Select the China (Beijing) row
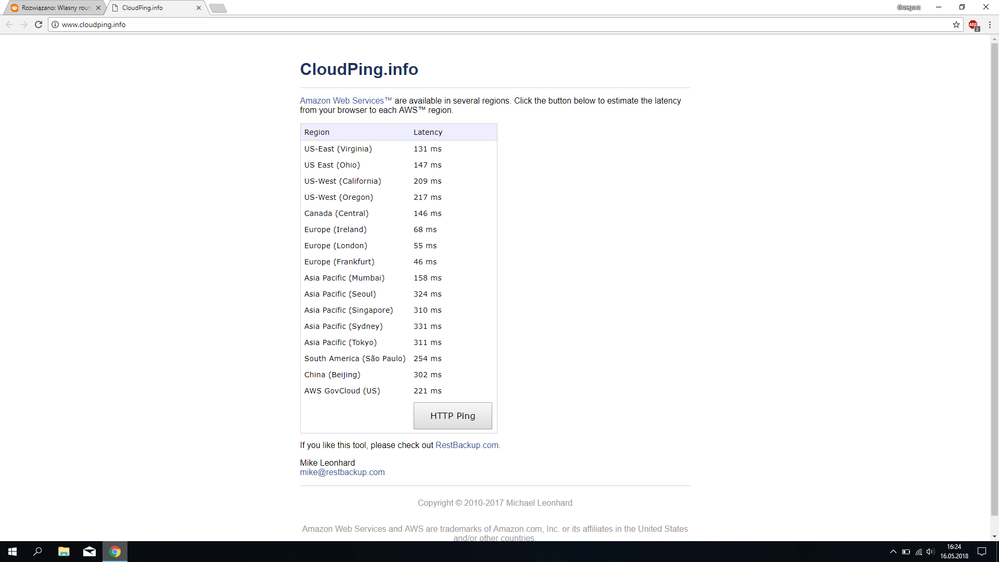The image size is (999, 562). click(x=399, y=375)
